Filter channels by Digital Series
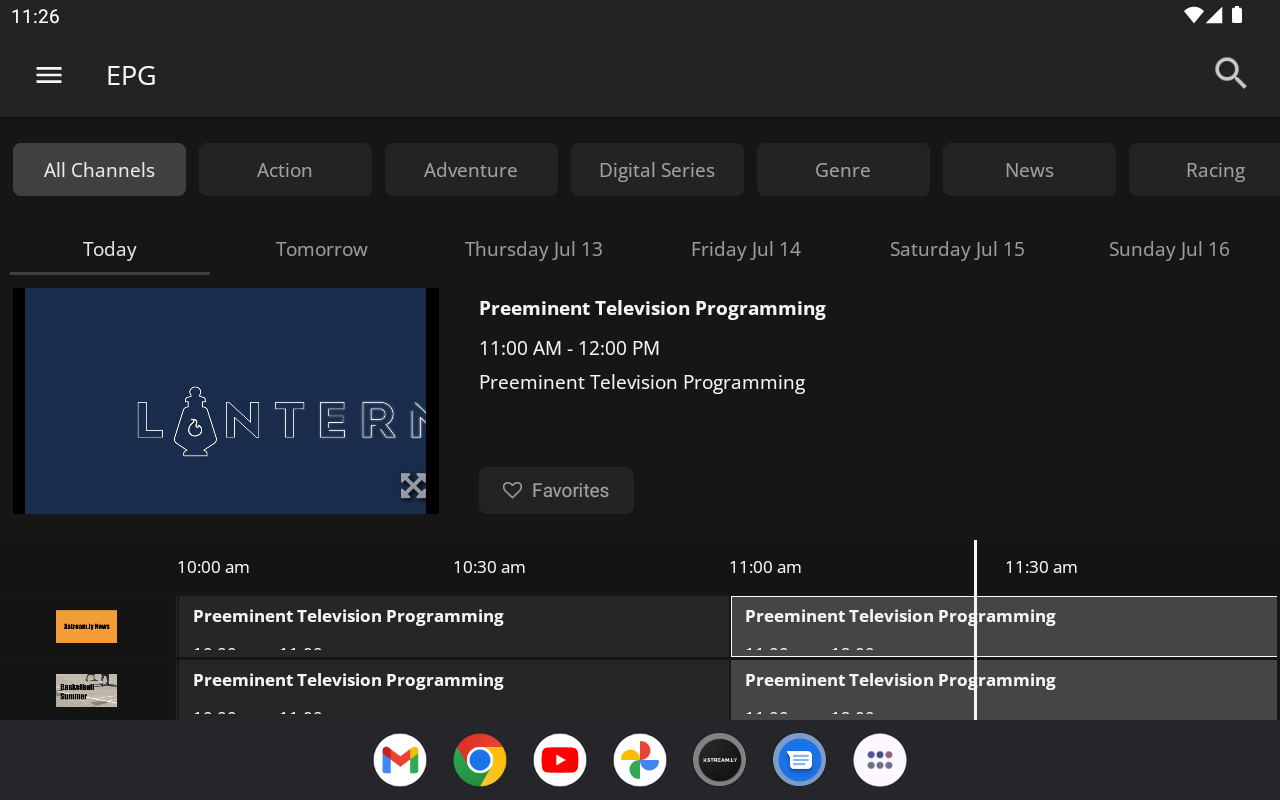 tap(657, 170)
